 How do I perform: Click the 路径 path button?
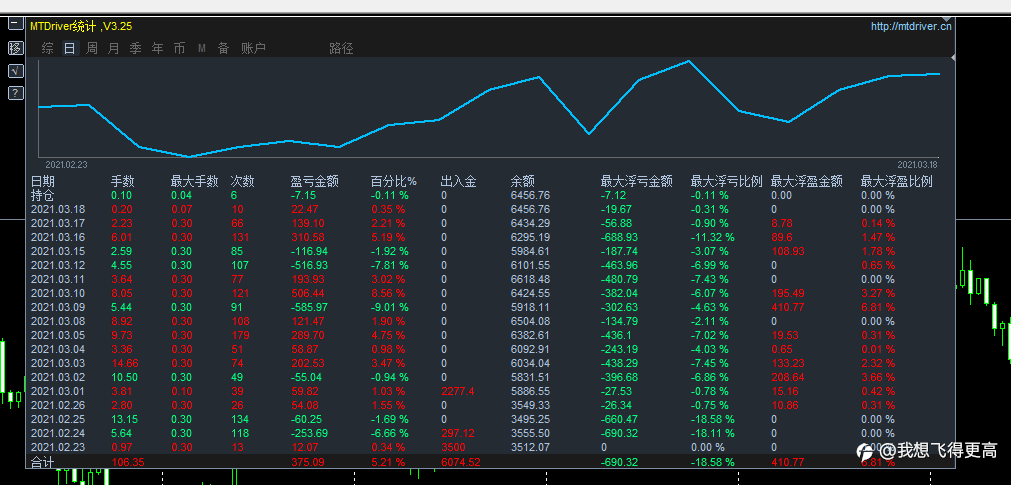click(x=341, y=48)
